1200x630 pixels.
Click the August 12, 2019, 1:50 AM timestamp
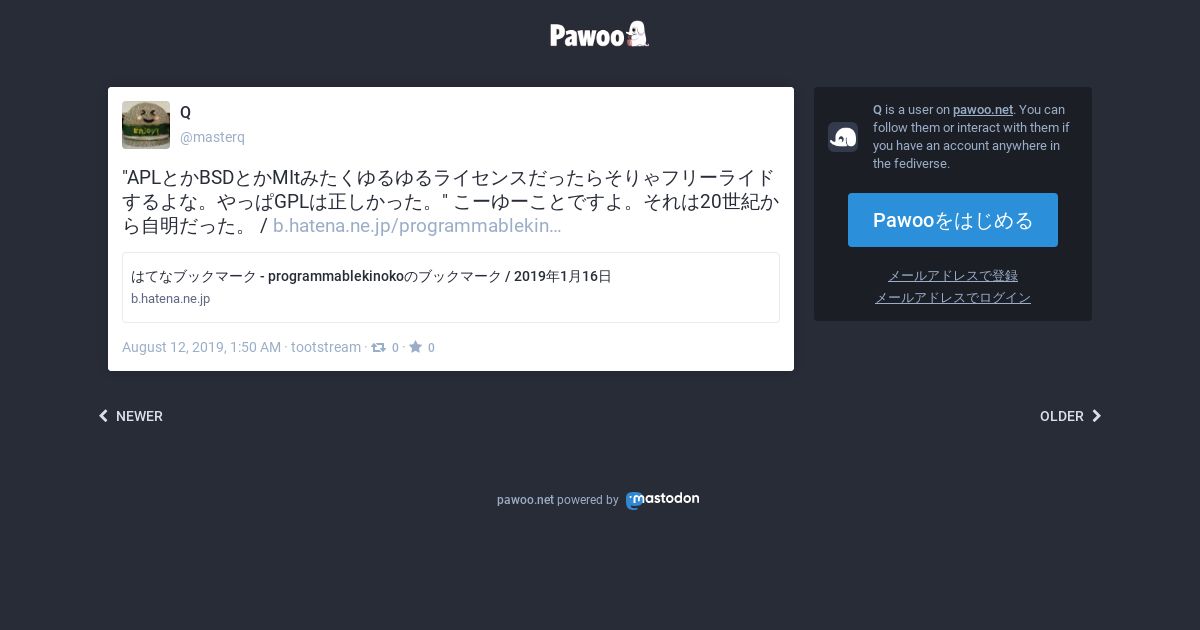pyautogui.click(x=201, y=347)
